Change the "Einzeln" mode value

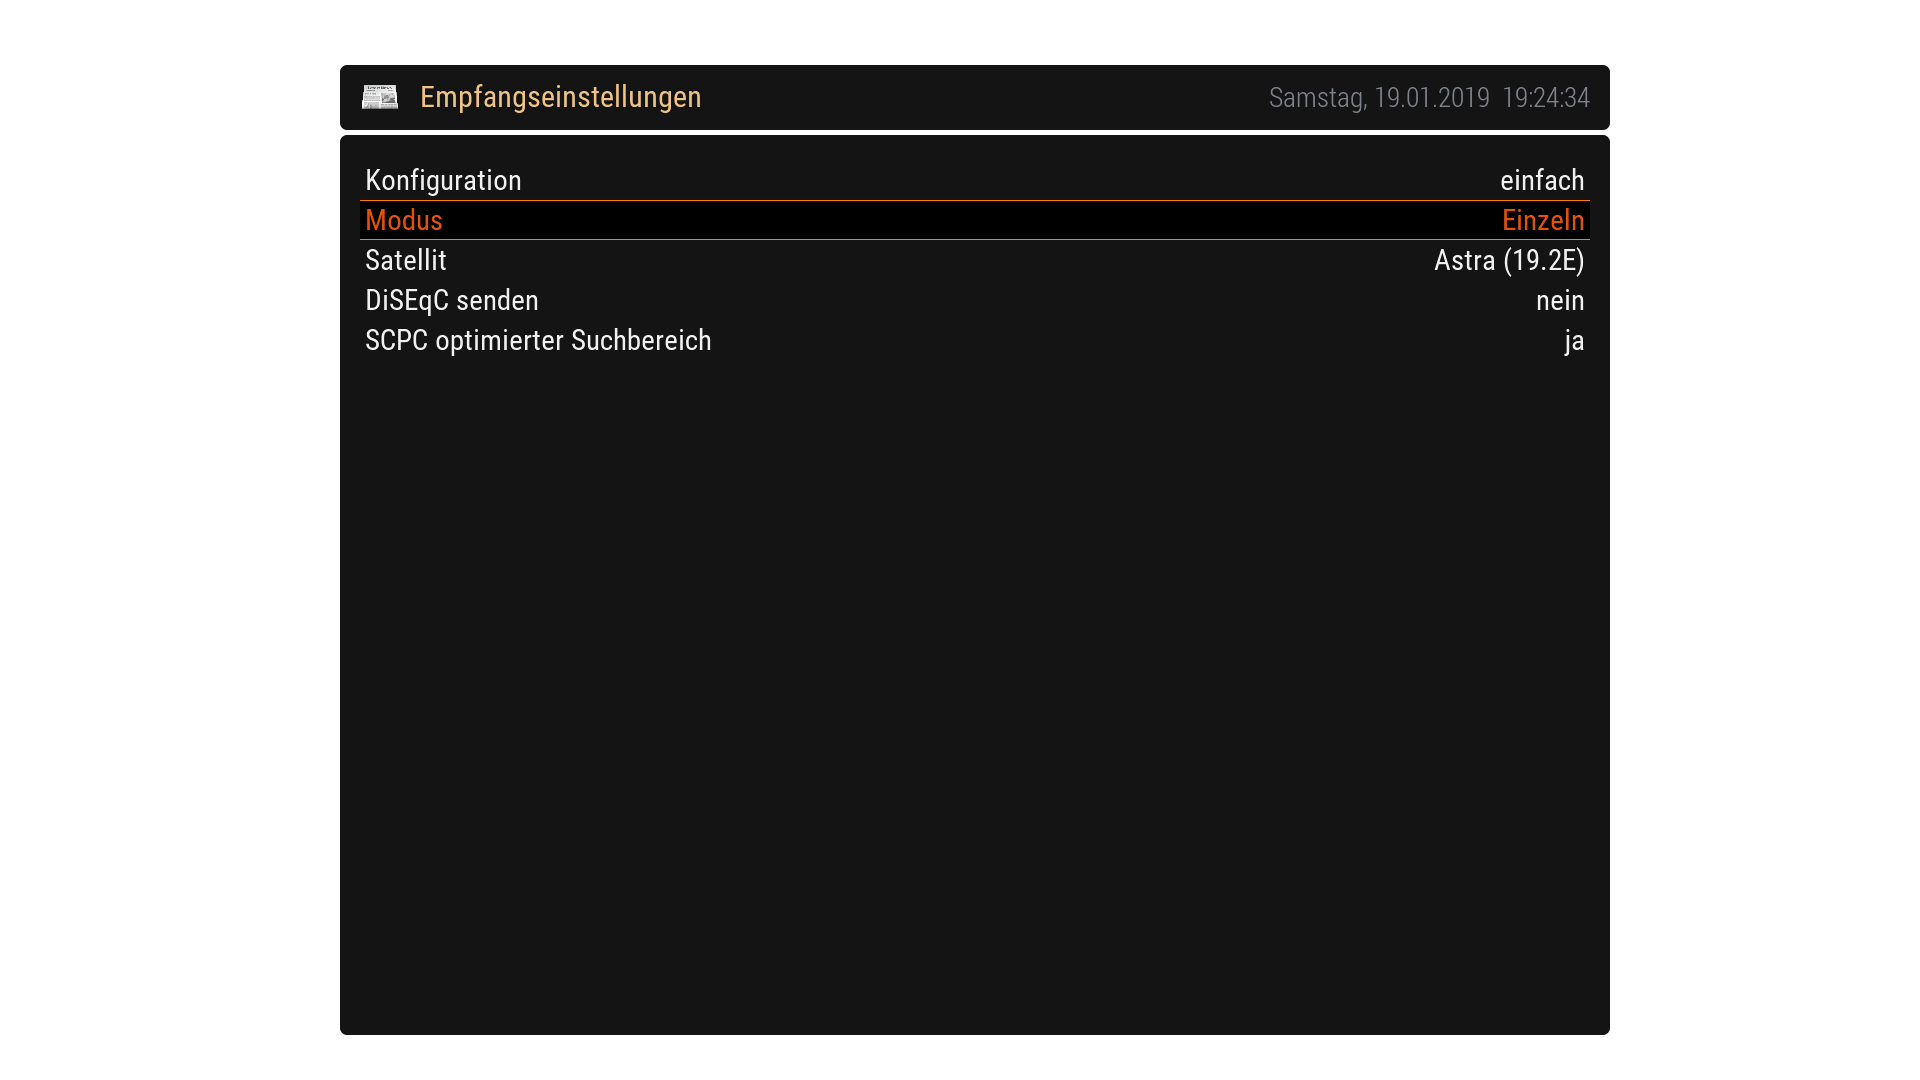1542,220
